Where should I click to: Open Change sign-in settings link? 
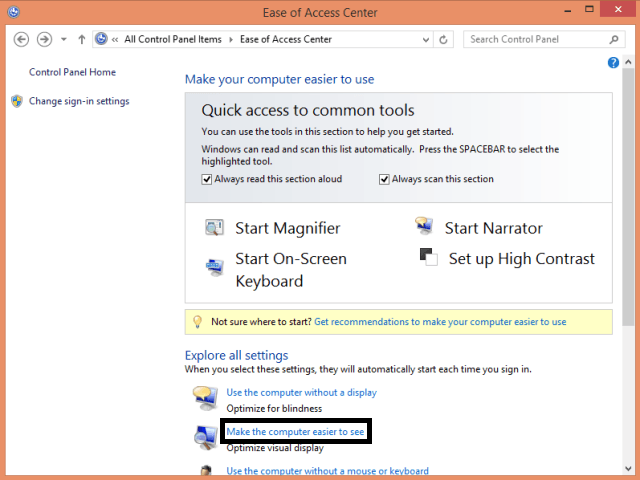79,101
